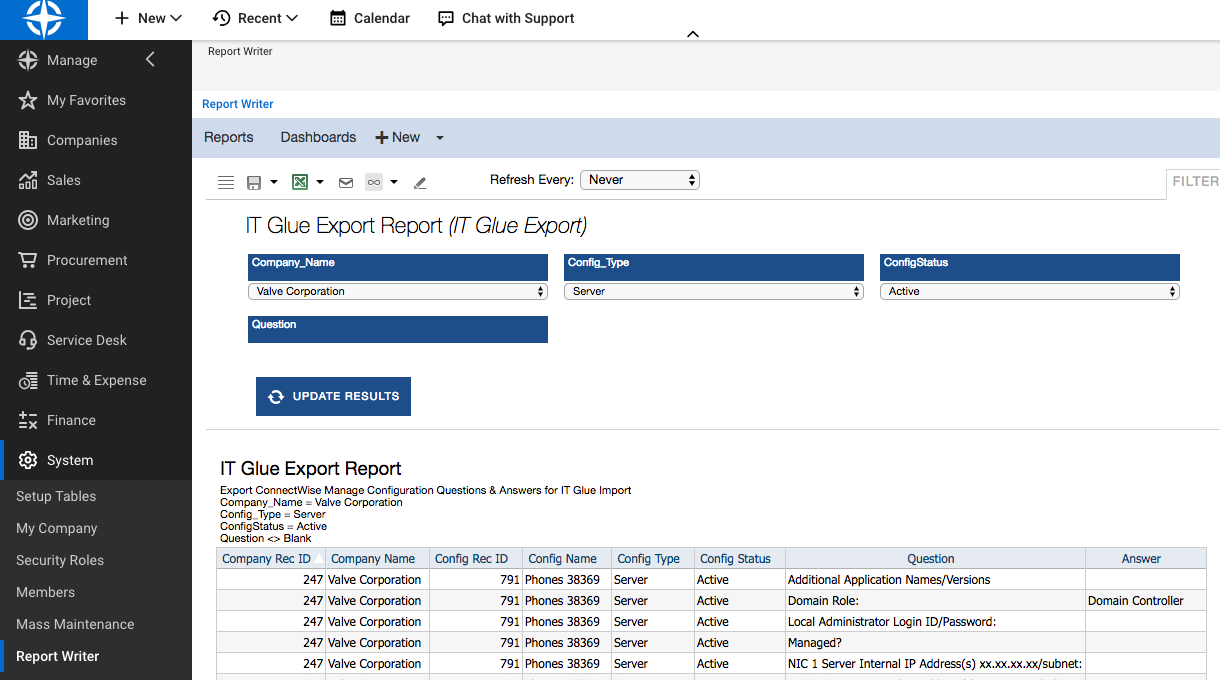Open the Calendar from the top bar
The width and height of the screenshot is (1220, 680).
click(369, 18)
